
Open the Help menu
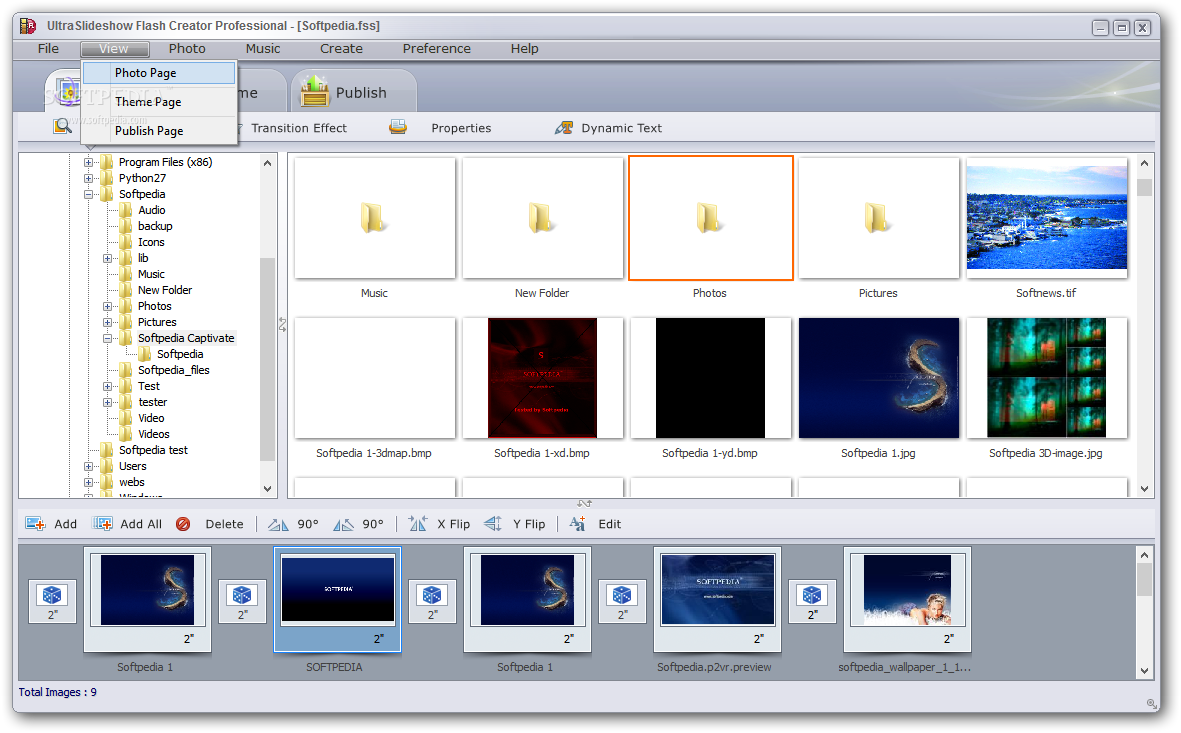[524, 48]
